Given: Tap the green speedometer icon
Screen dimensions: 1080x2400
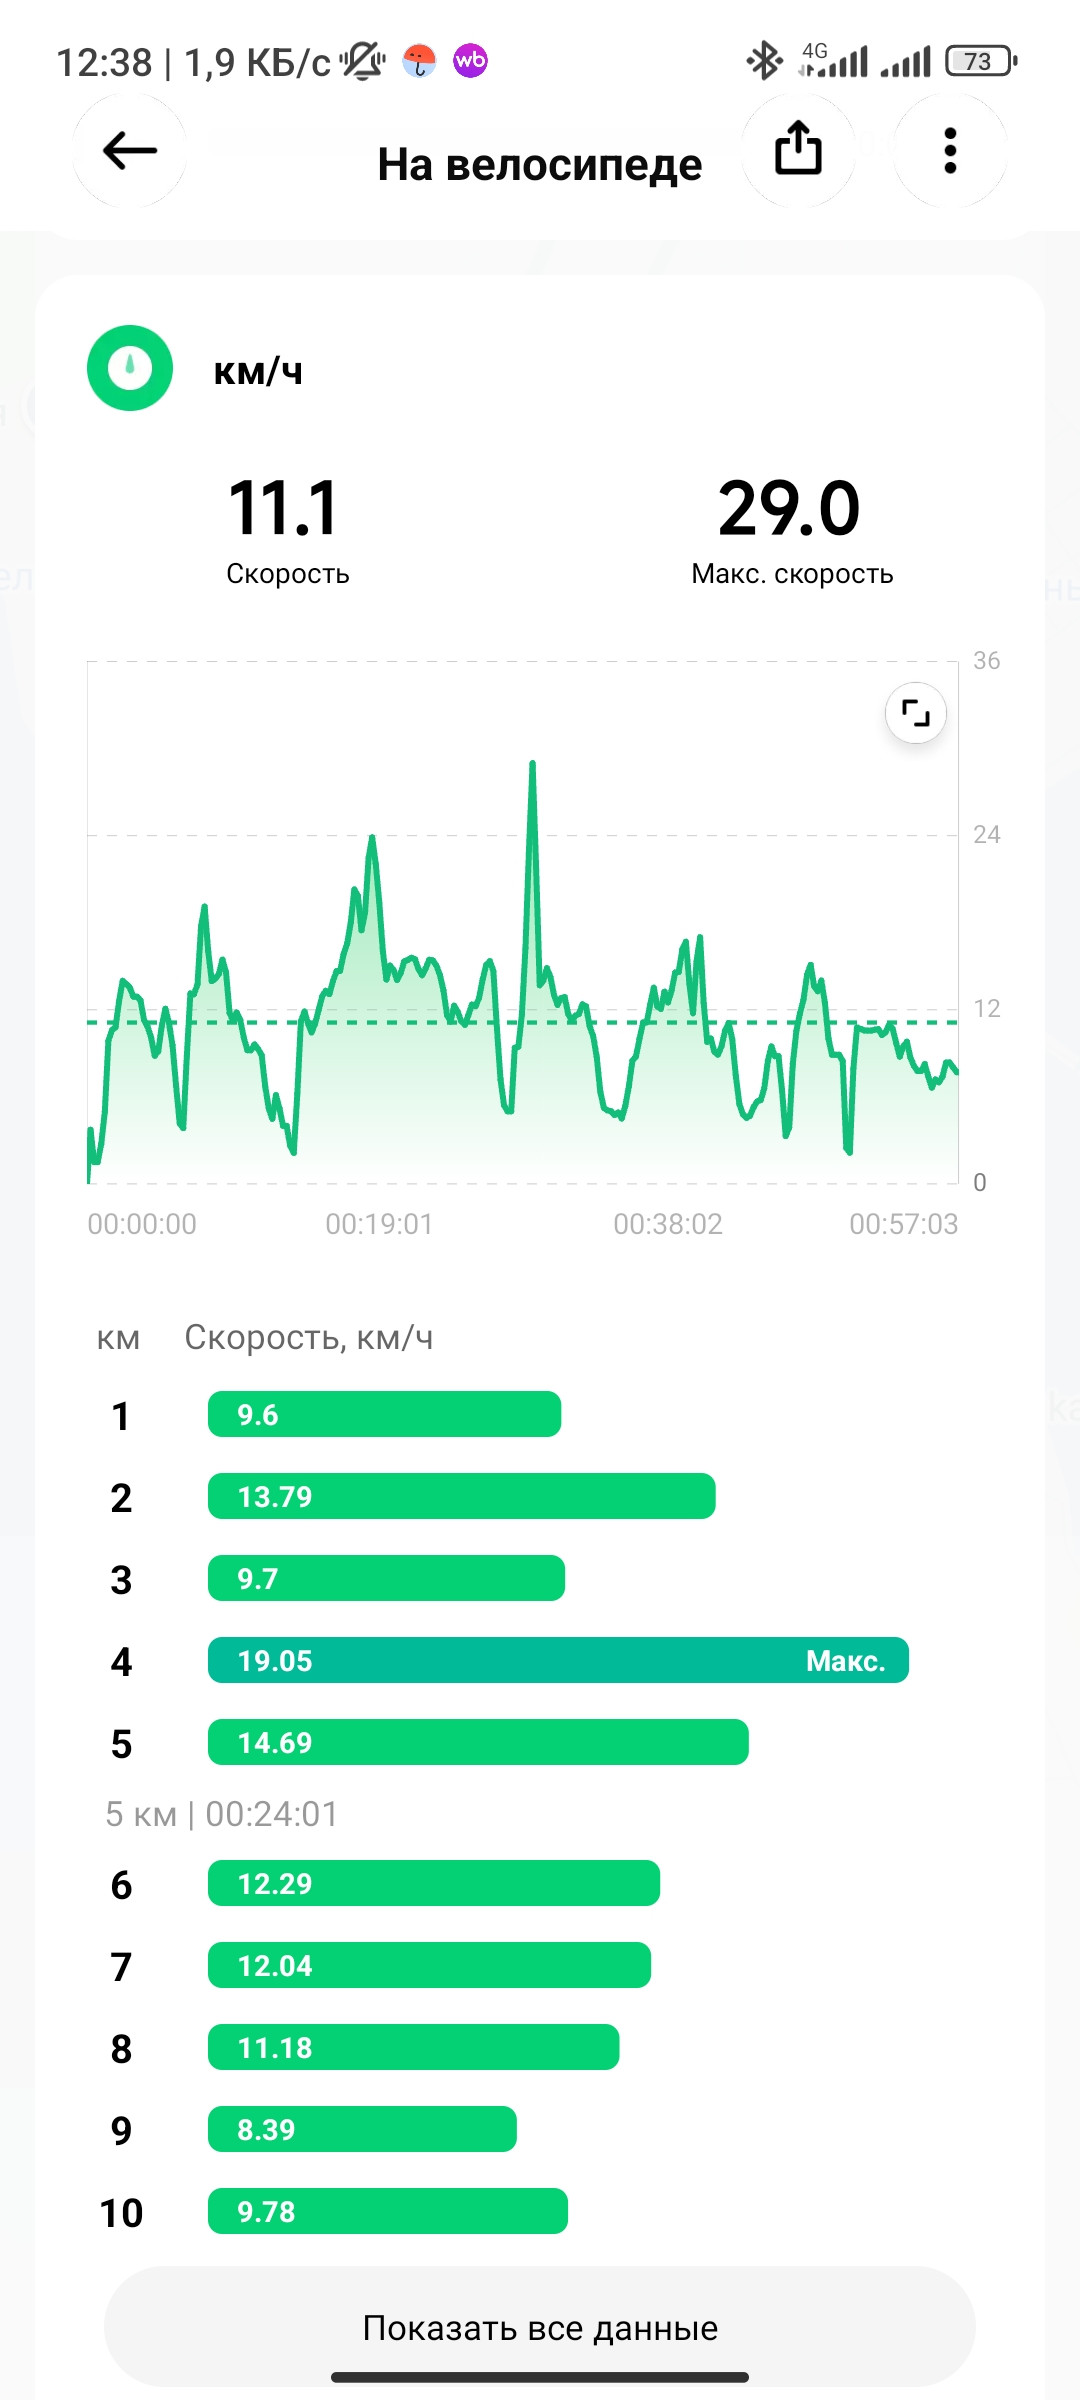Looking at the screenshot, I should [x=130, y=368].
